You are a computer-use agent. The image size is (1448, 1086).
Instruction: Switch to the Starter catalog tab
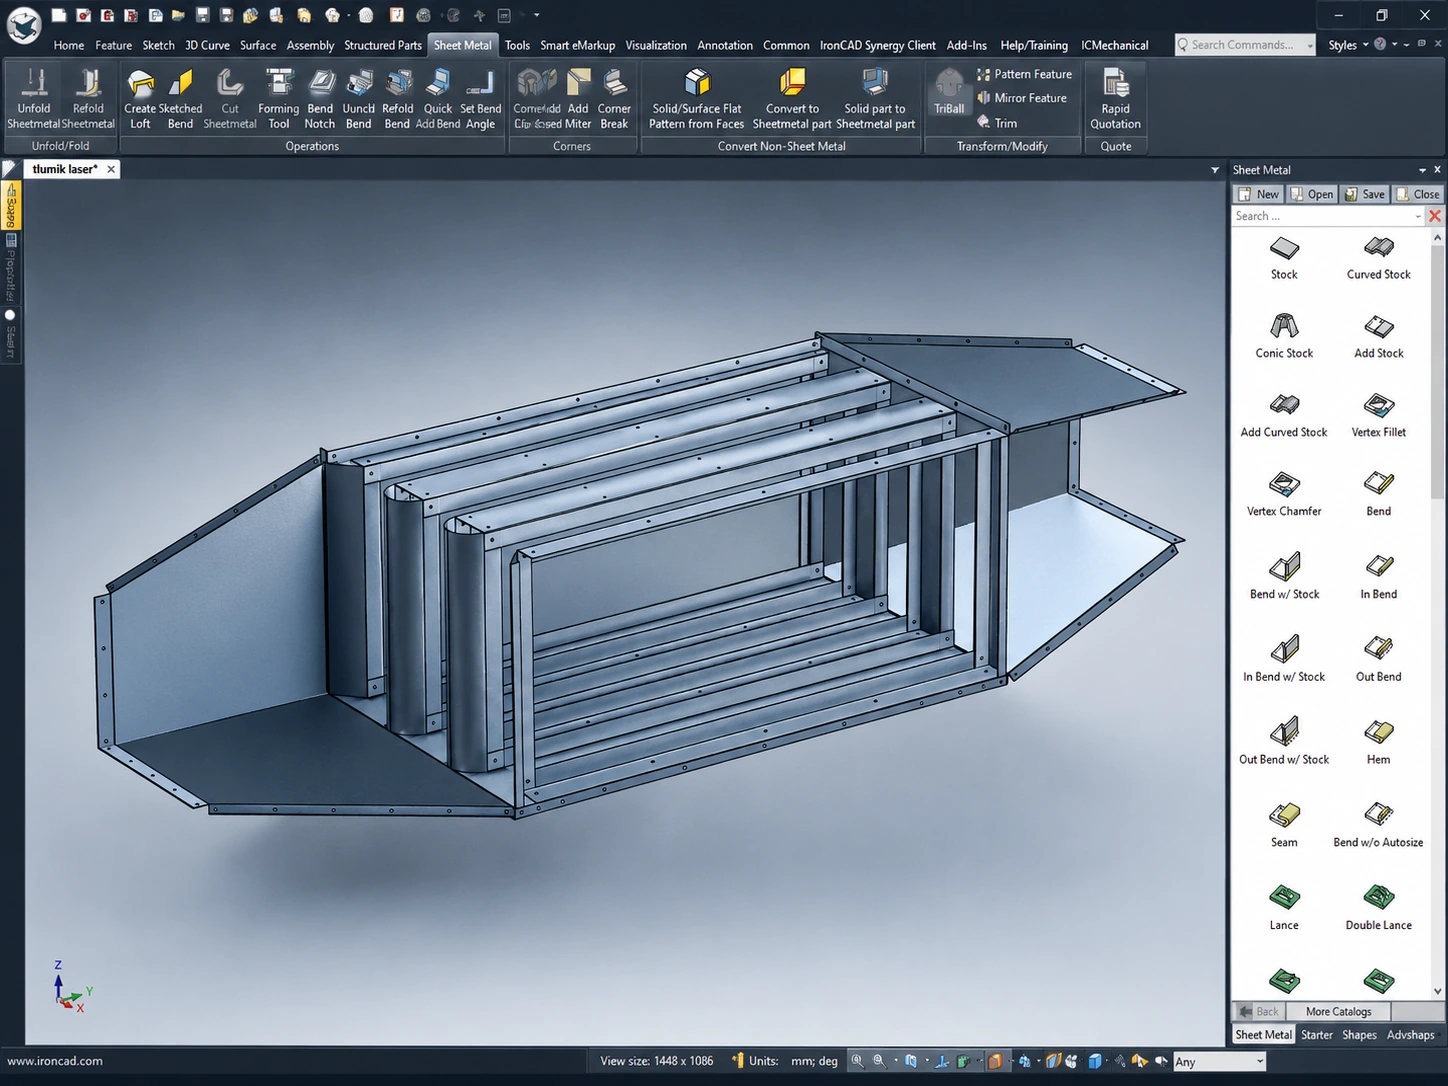click(1317, 1035)
